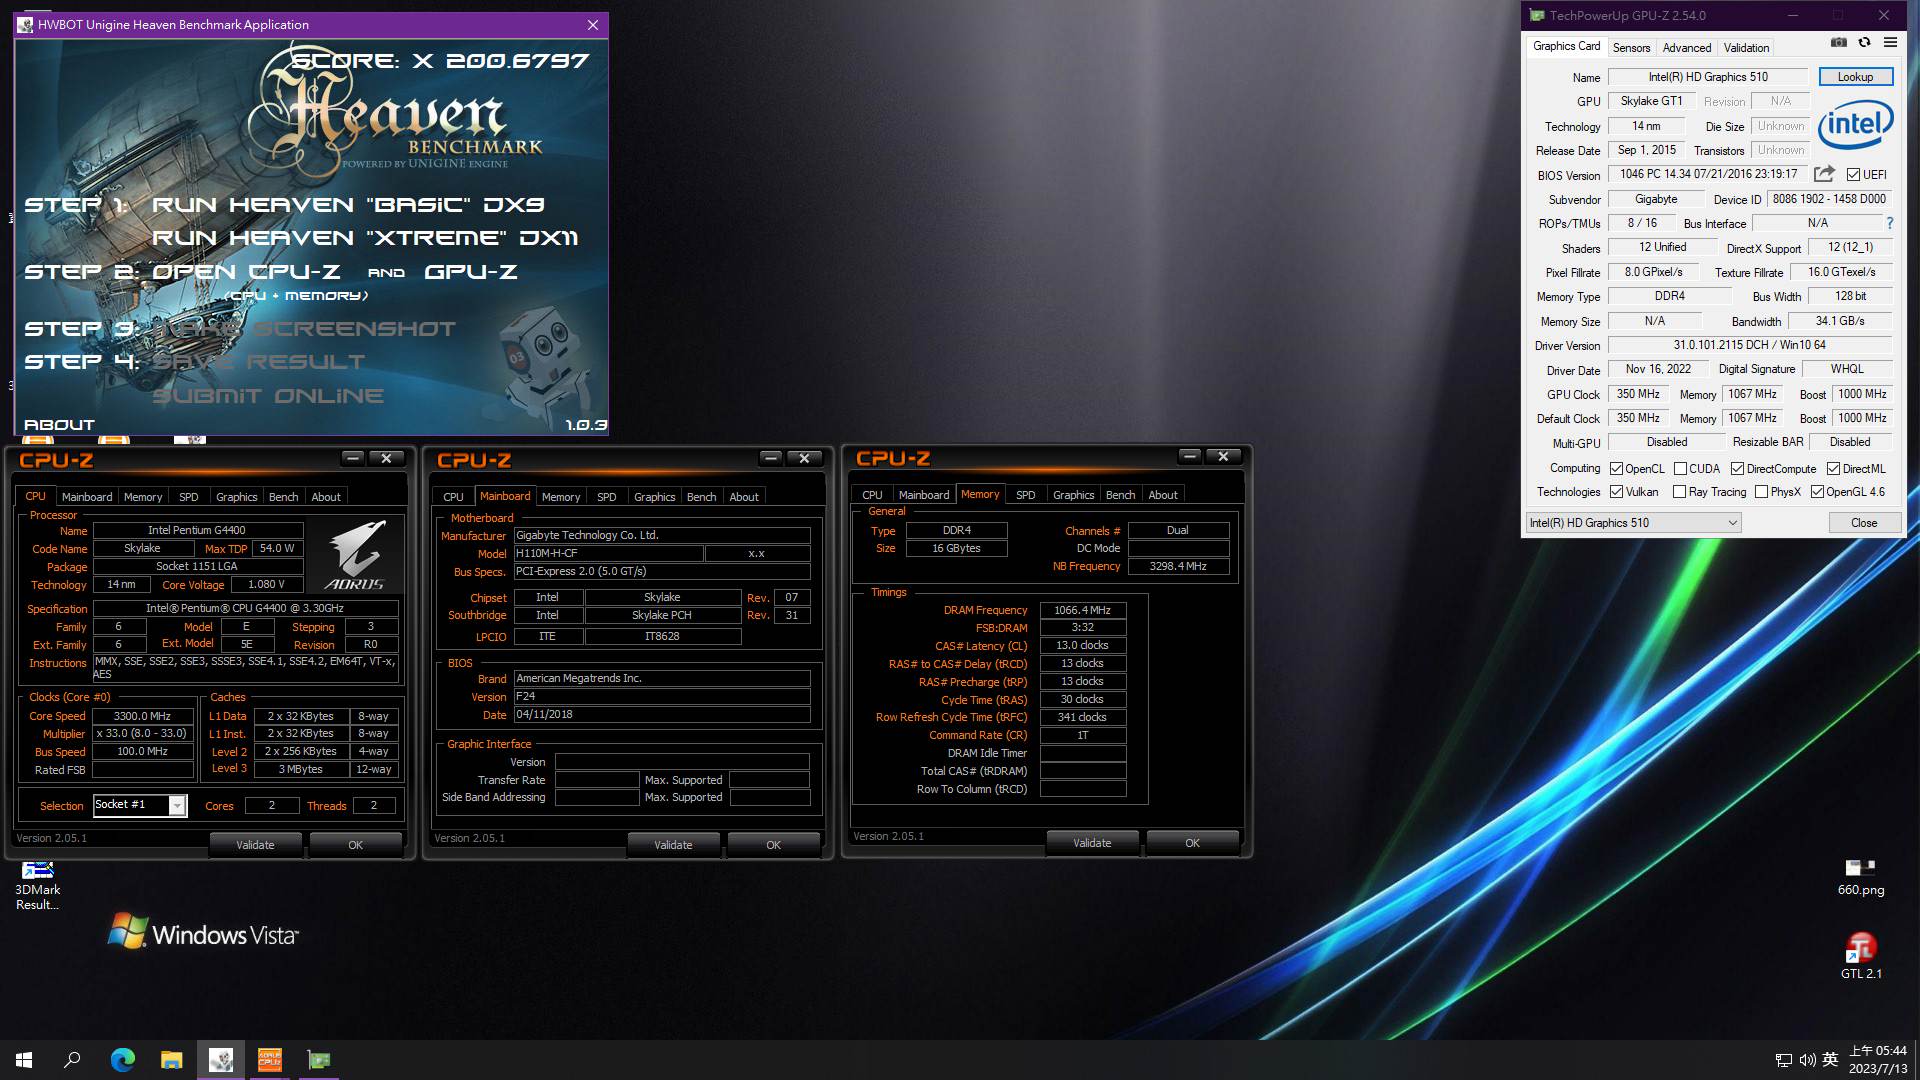Screen dimensions: 1920x1080
Task: Launch Microsoft Edge from taskbar
Action: 122,1060
